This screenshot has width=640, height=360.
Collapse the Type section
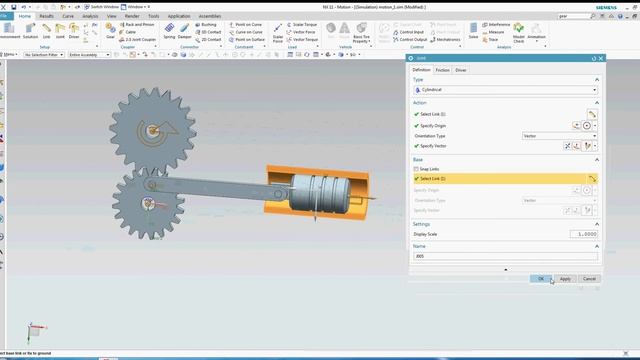(x=597, y=80)
